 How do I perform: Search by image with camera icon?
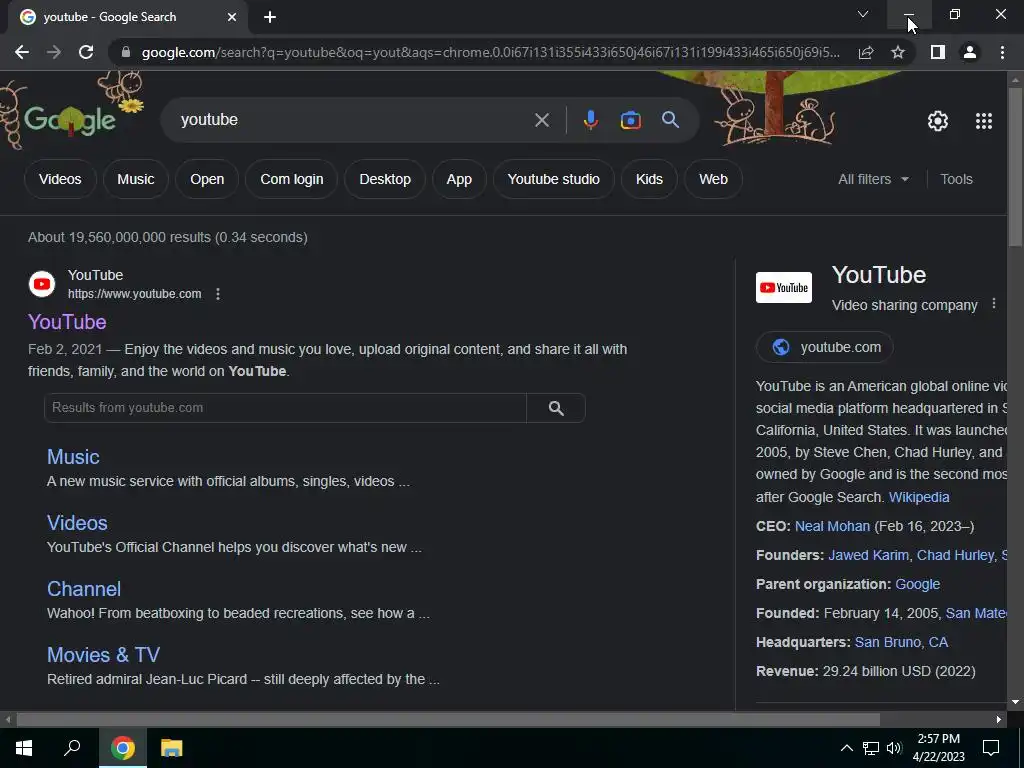click(630, 120)
